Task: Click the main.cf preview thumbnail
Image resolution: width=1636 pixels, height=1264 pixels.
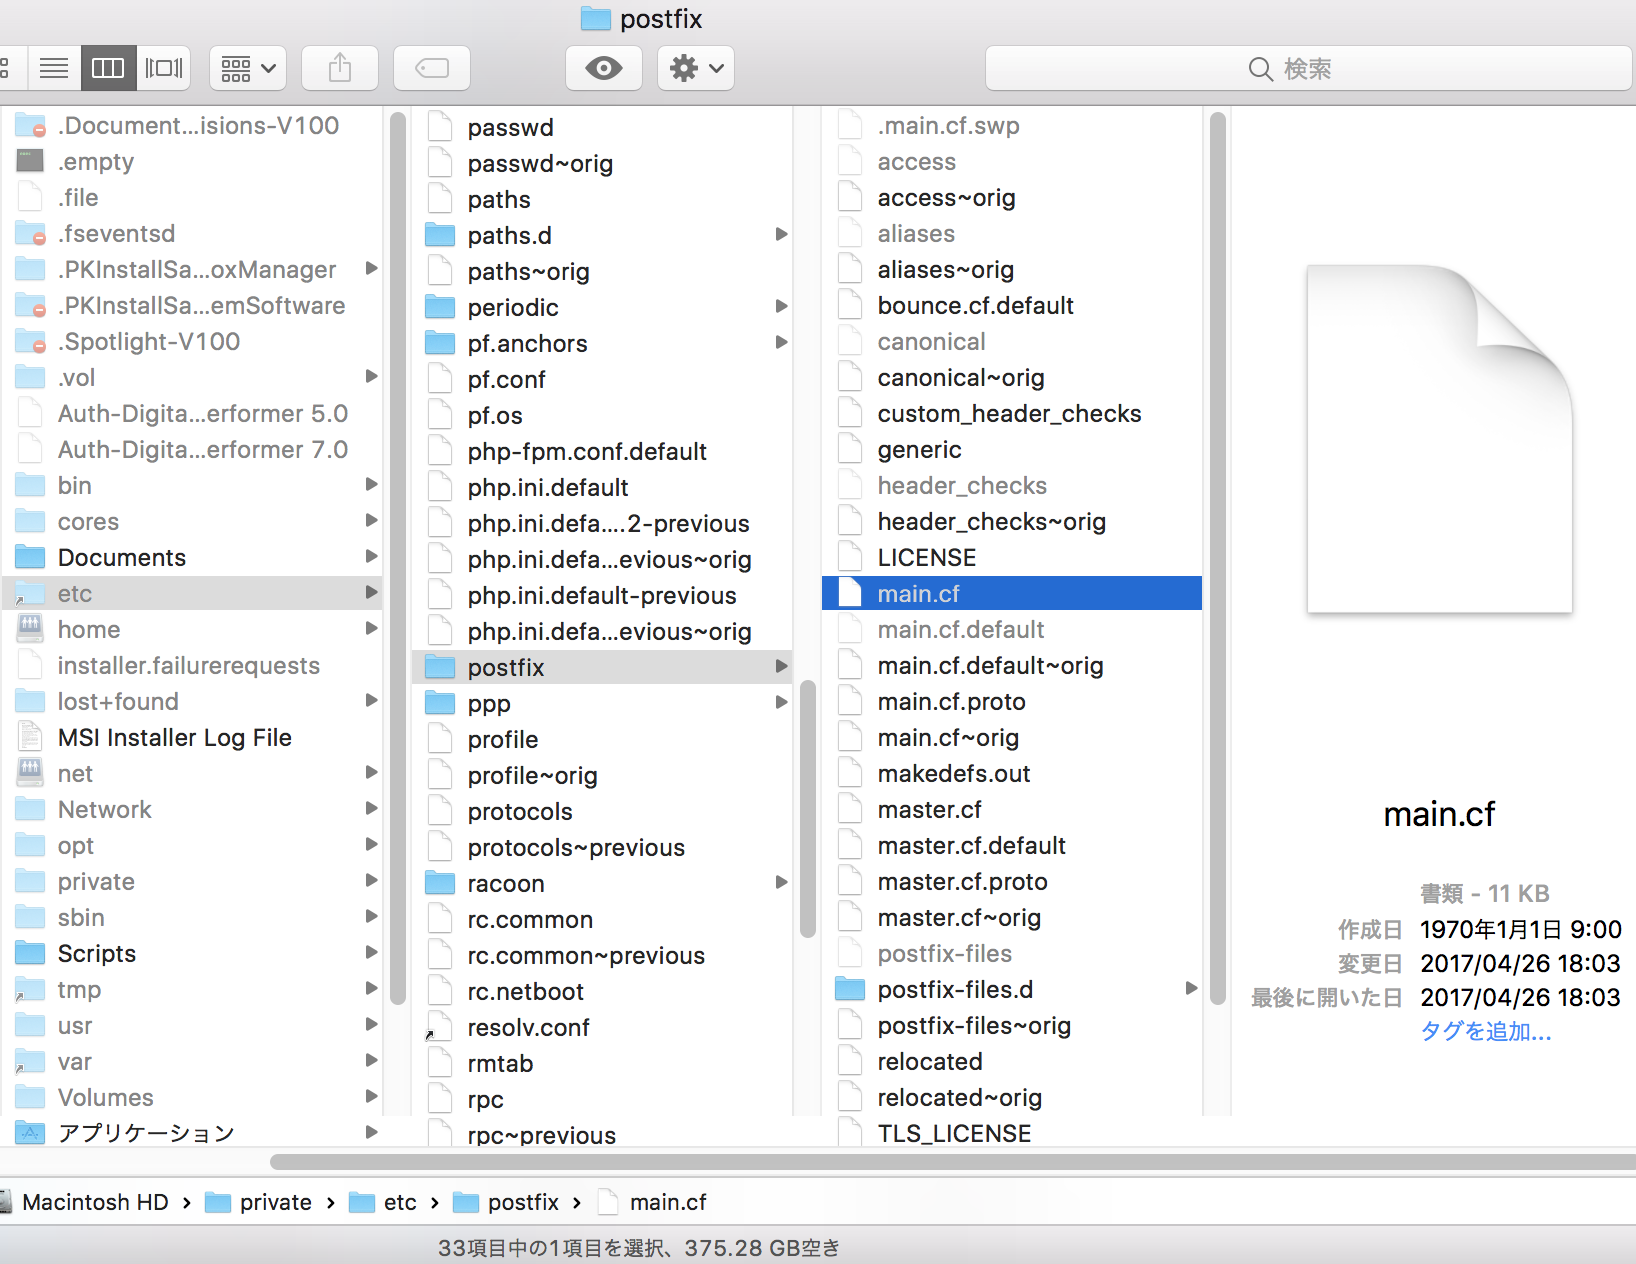Action: [x=1440, y=439]
